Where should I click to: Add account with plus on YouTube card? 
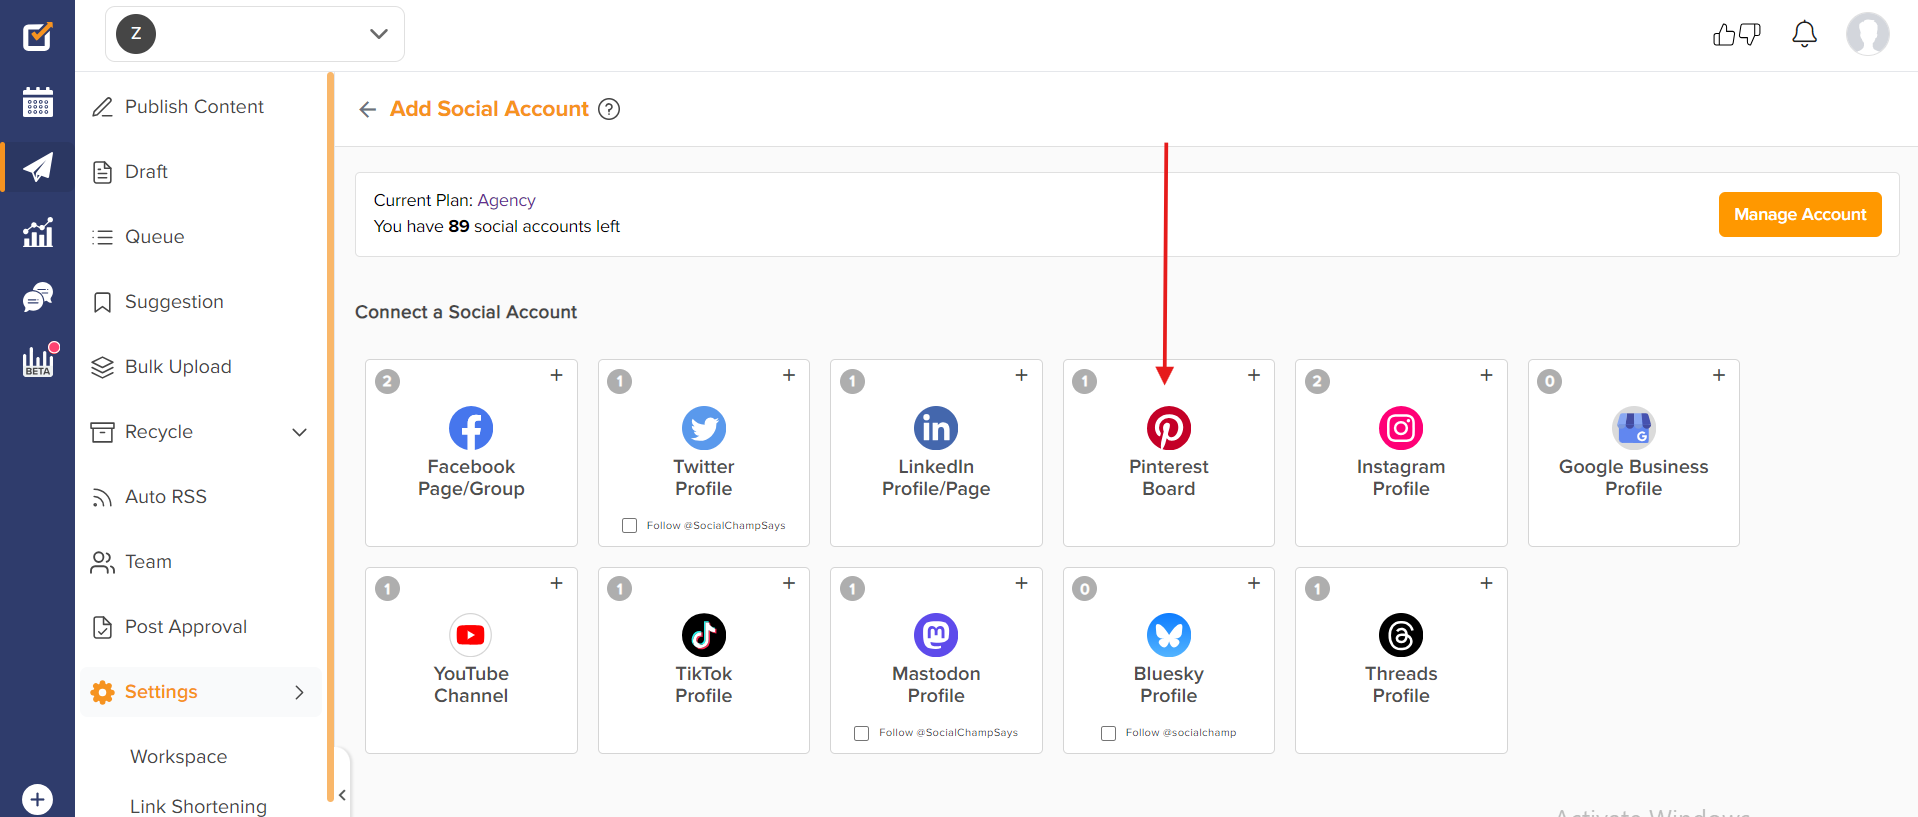(x=557, y=583)
